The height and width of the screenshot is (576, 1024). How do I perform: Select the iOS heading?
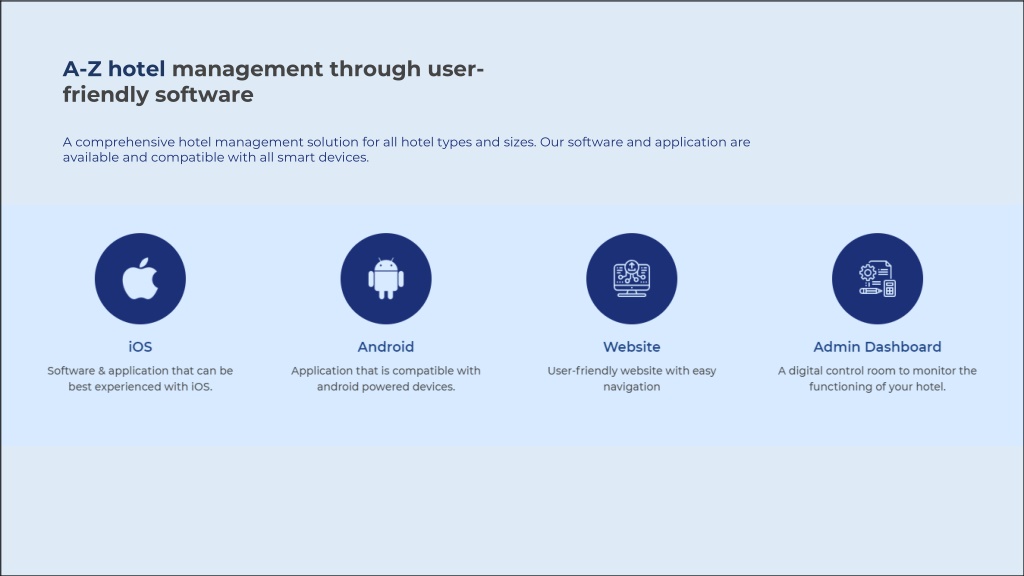click(140, 347)
